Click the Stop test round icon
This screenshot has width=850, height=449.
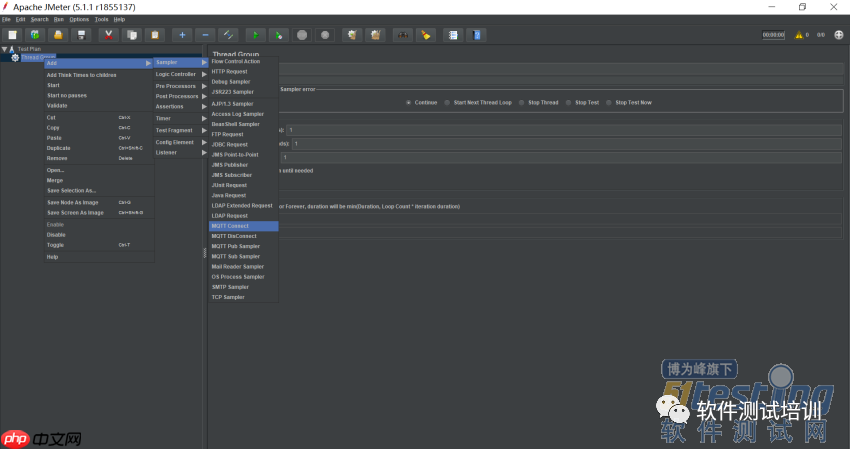point(302,35)
